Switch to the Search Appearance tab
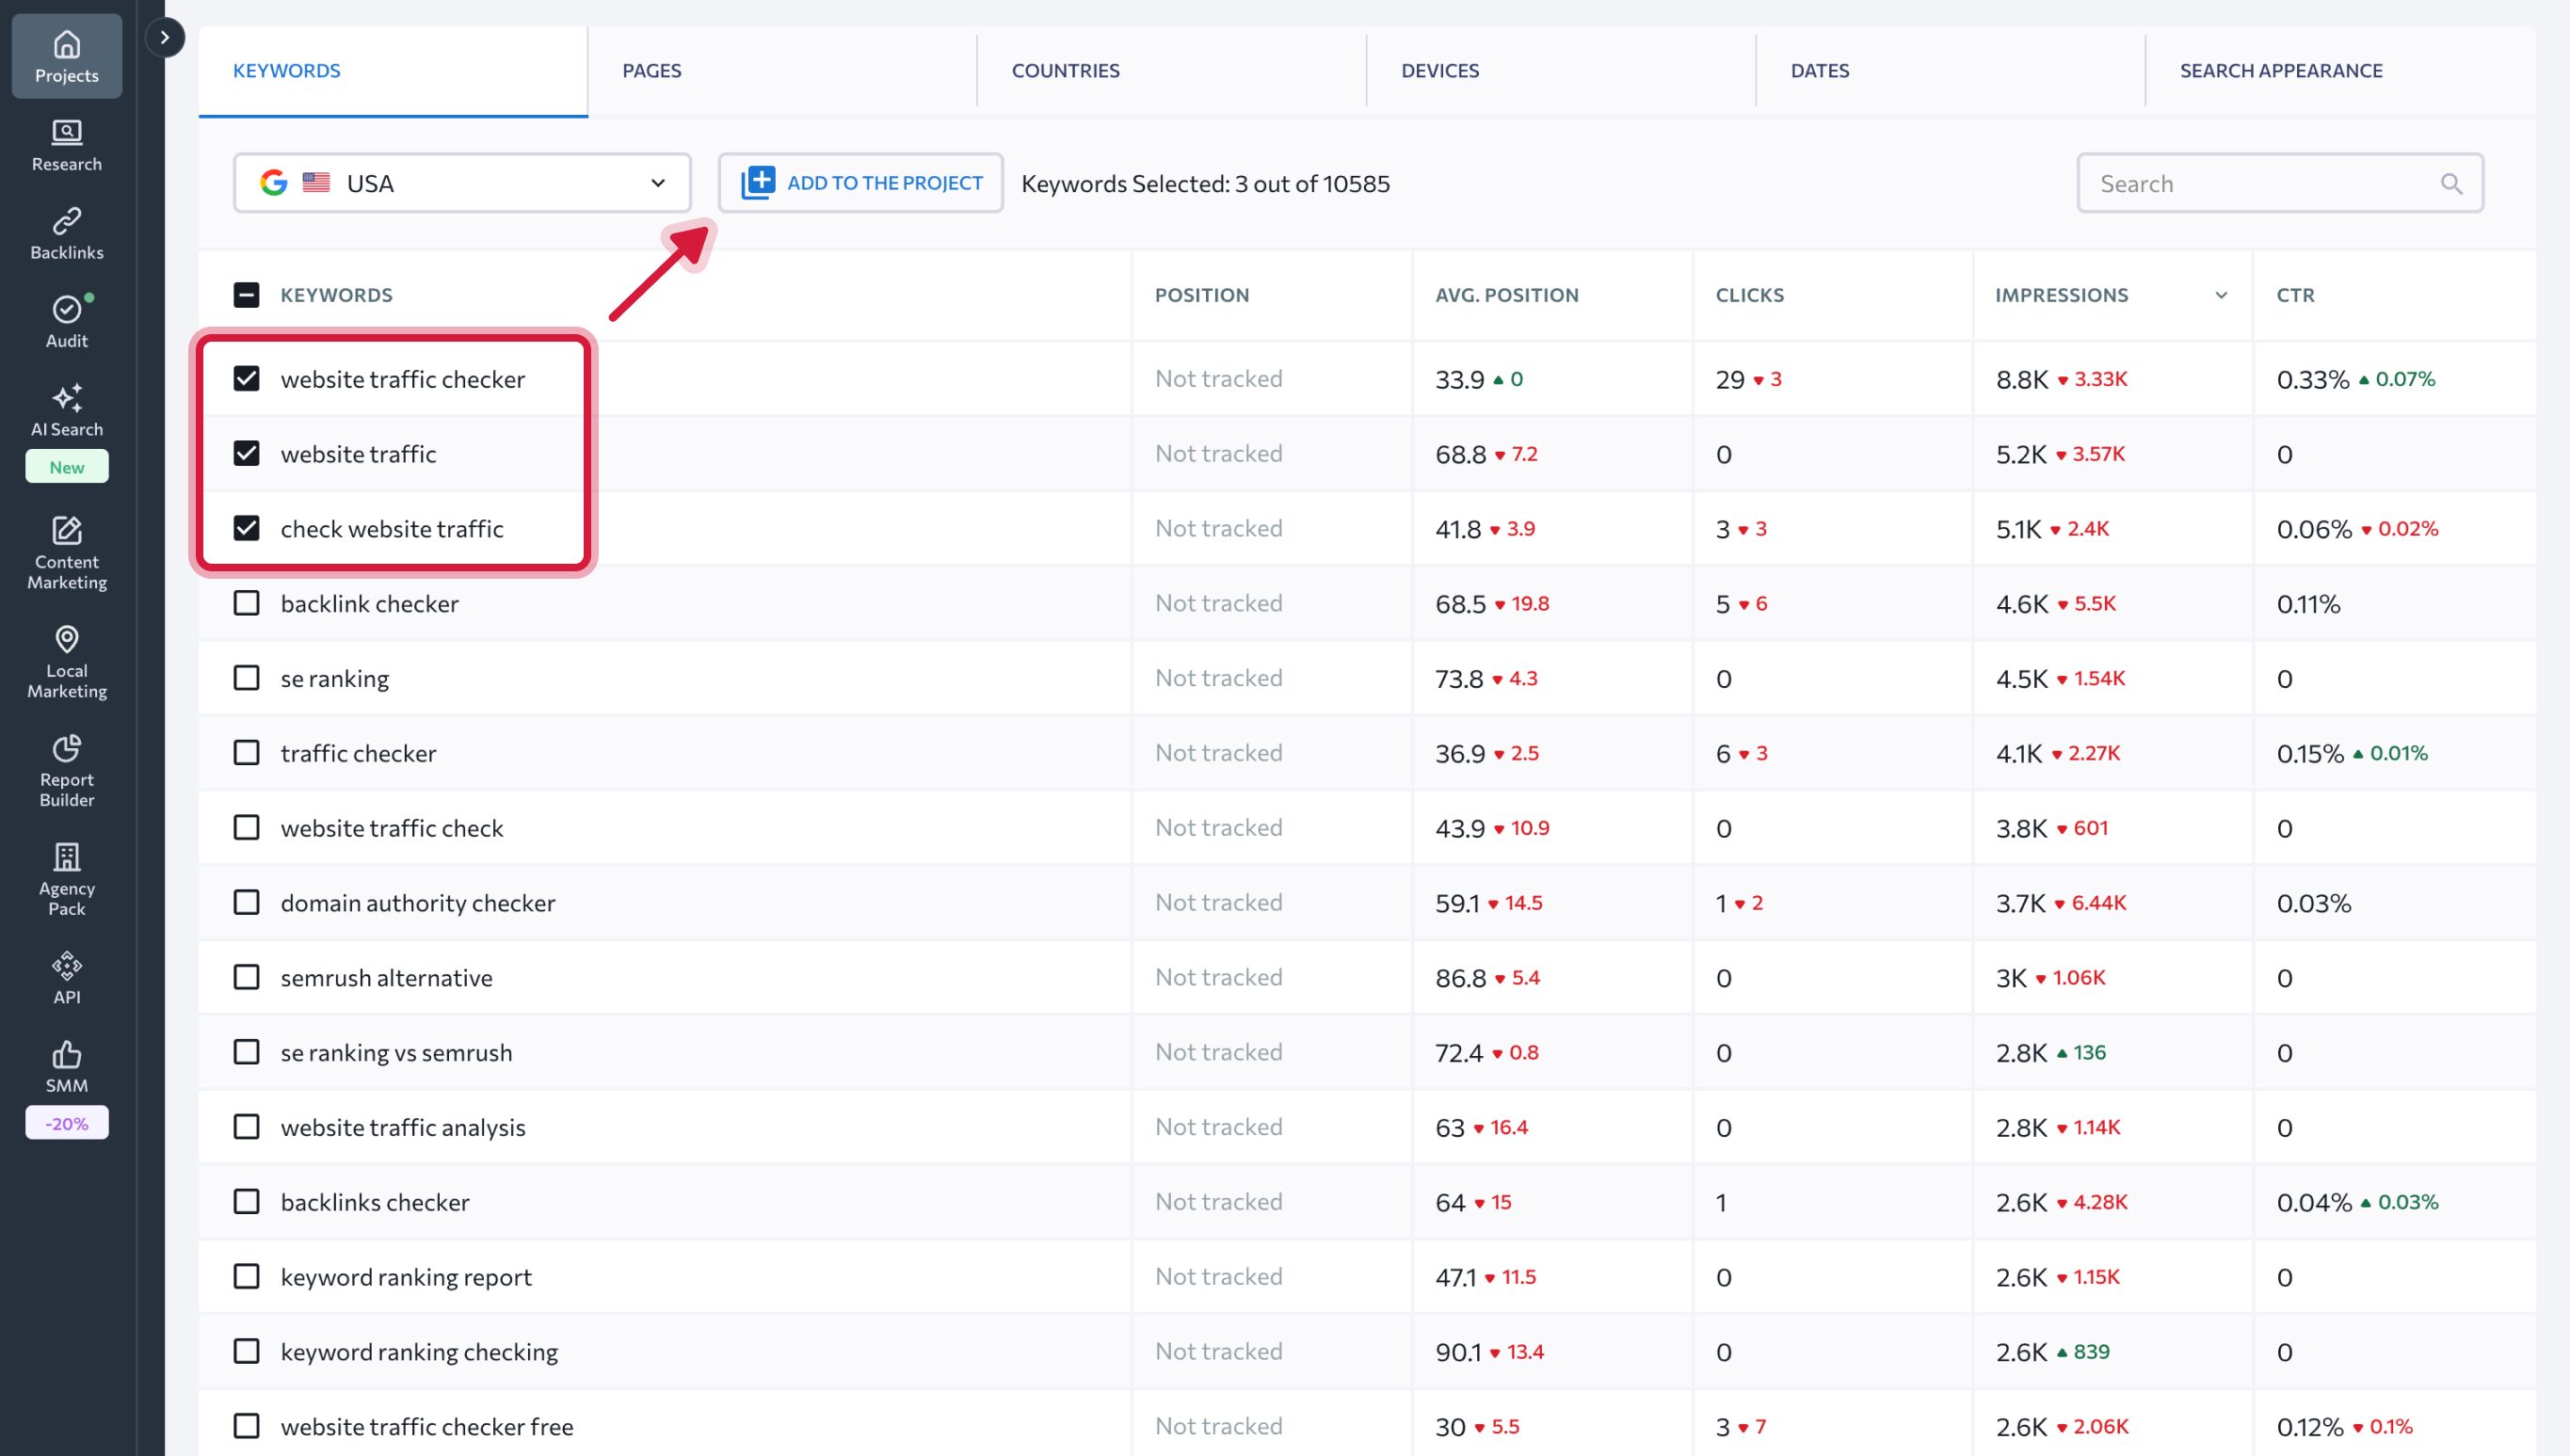Image resolution: width=2570 pixels, height=1456 pixels. click(x=2281, y=70)
